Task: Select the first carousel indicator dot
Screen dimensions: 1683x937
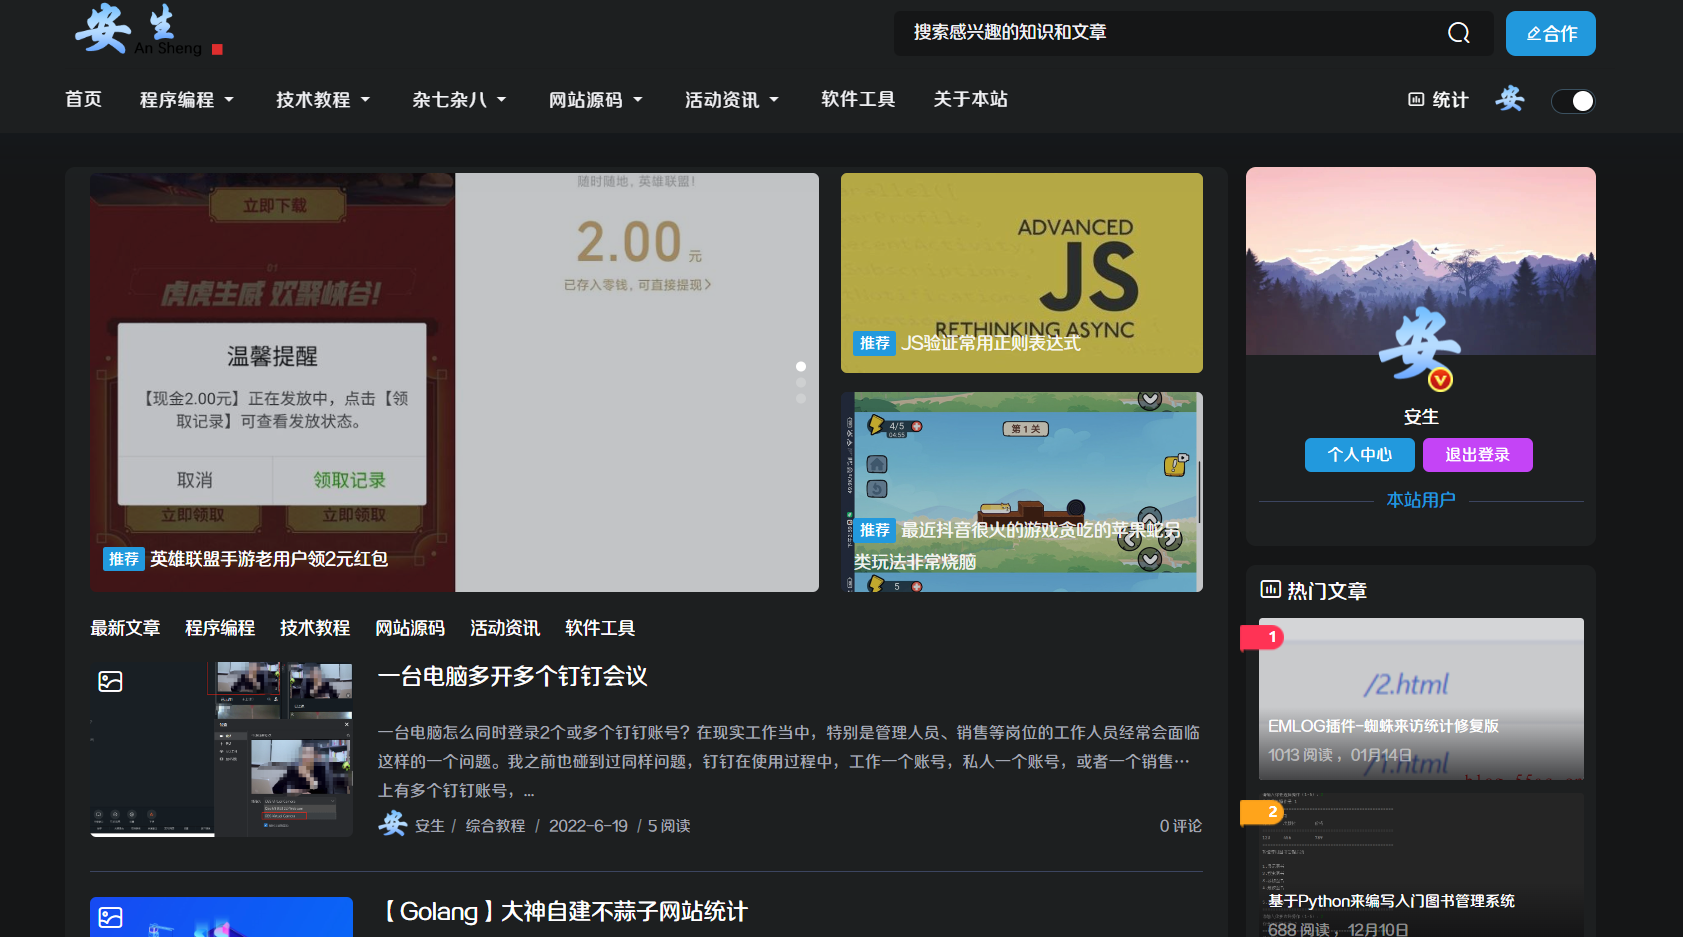Action: 801,366
